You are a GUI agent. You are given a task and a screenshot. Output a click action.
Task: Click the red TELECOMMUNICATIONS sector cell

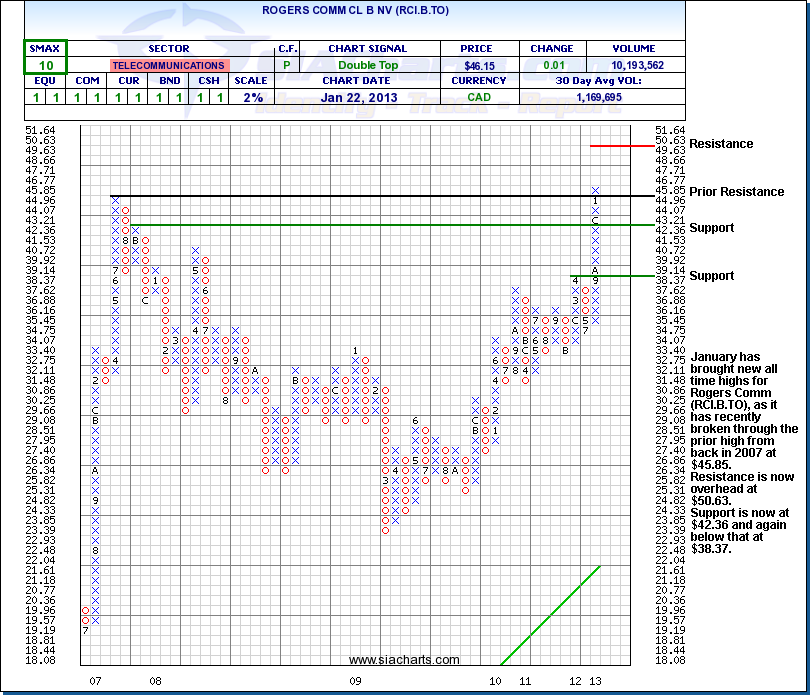pos(168,65)
